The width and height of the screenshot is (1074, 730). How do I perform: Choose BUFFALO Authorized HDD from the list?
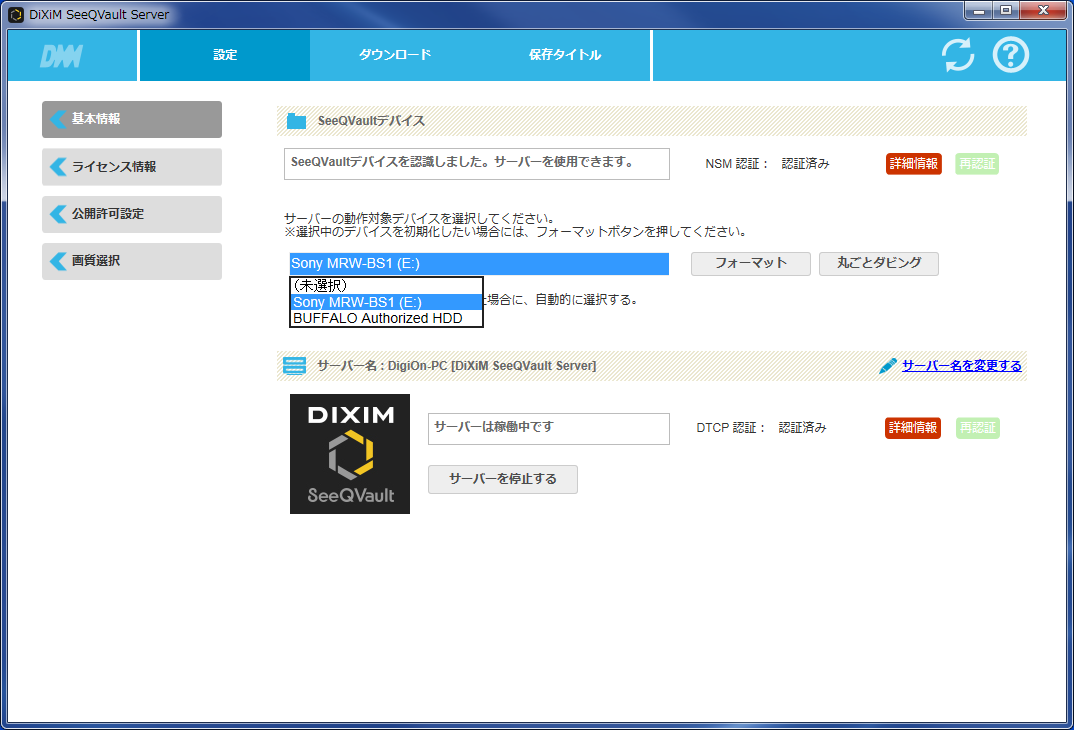click(386, 318)
